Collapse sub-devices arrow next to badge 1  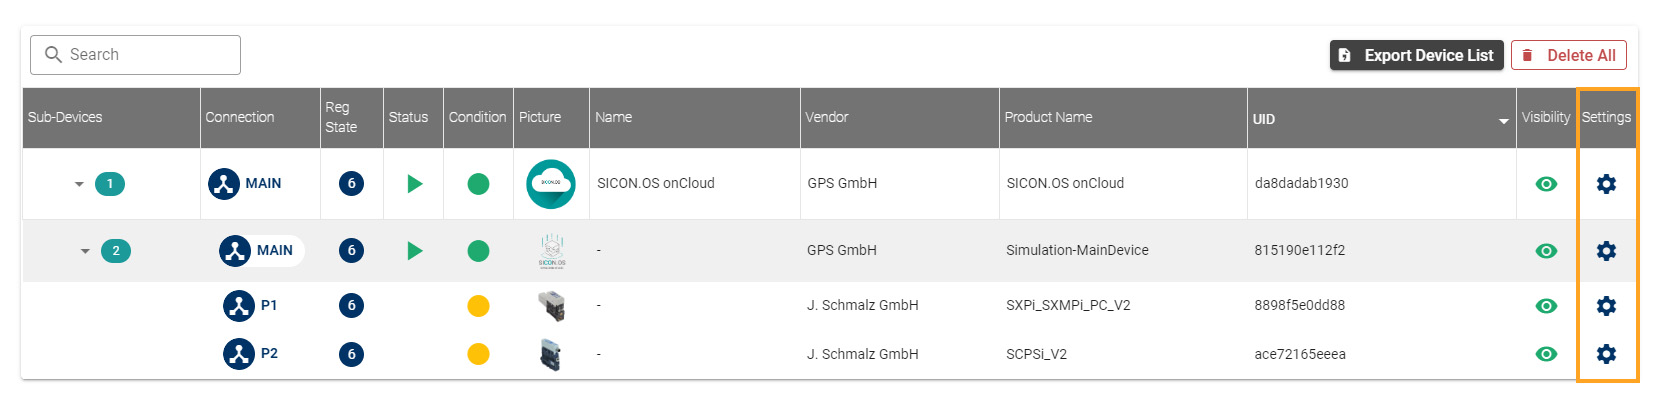(79, 184)
